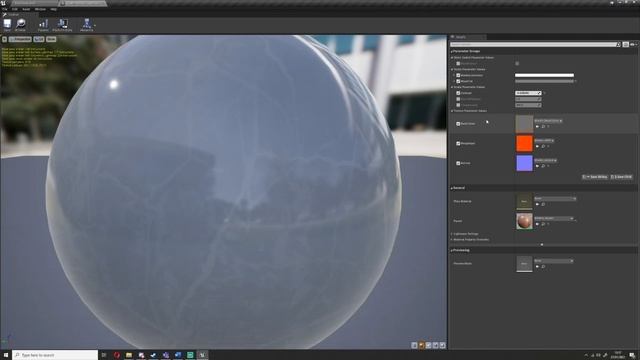The image size is (640, 360).
Task: Open viewport options dropdown arrow
Action: coord(4,39)
